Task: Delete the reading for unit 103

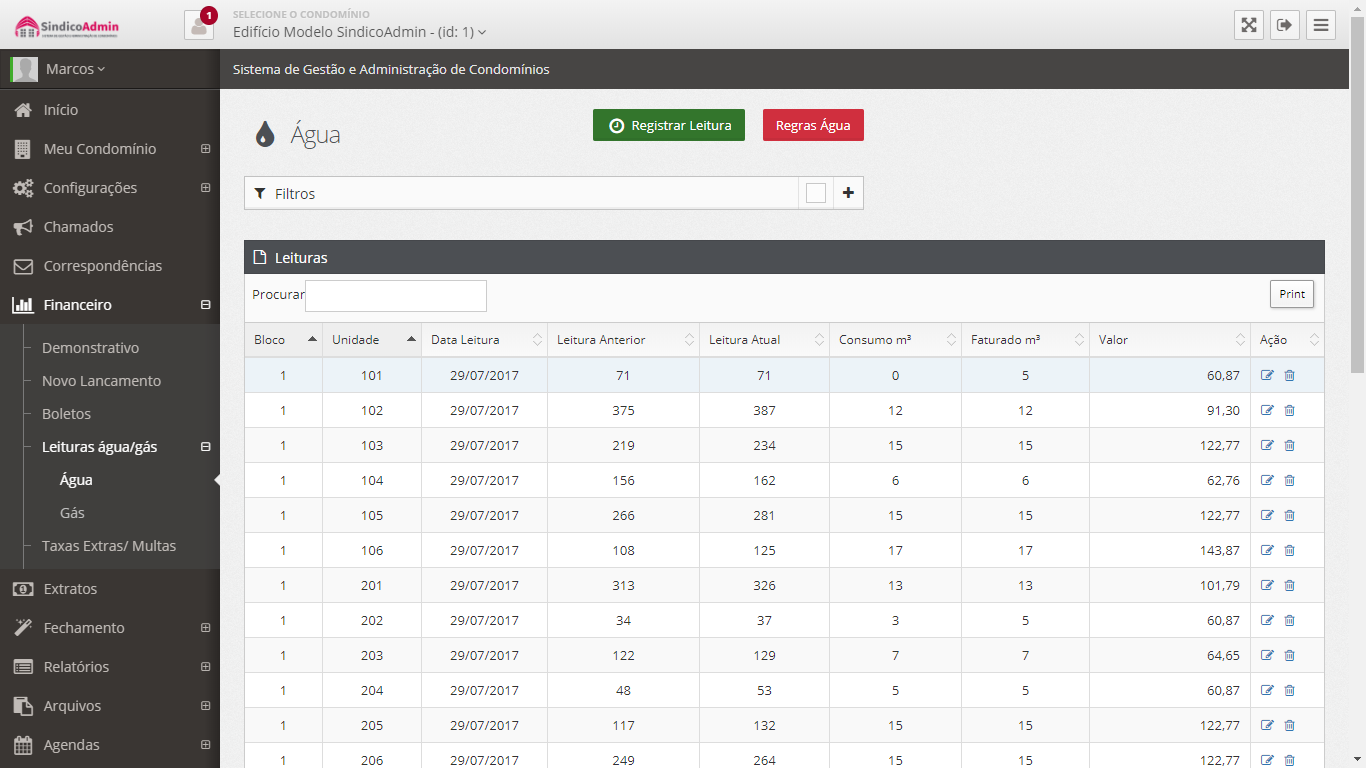Action: tap(1289, 445)
